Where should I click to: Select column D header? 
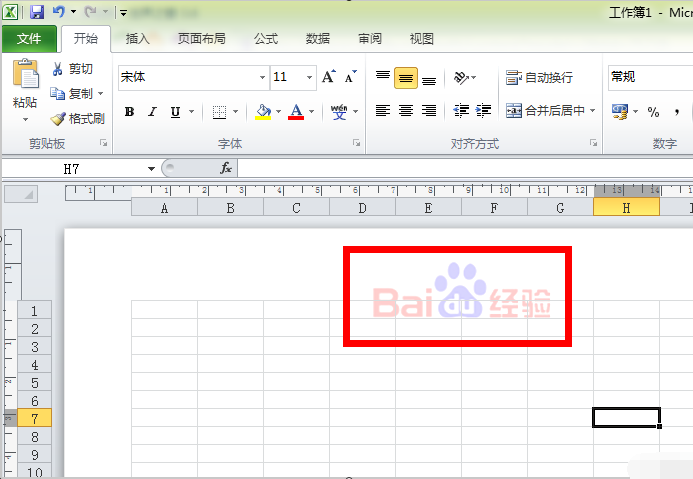(362, 208)
